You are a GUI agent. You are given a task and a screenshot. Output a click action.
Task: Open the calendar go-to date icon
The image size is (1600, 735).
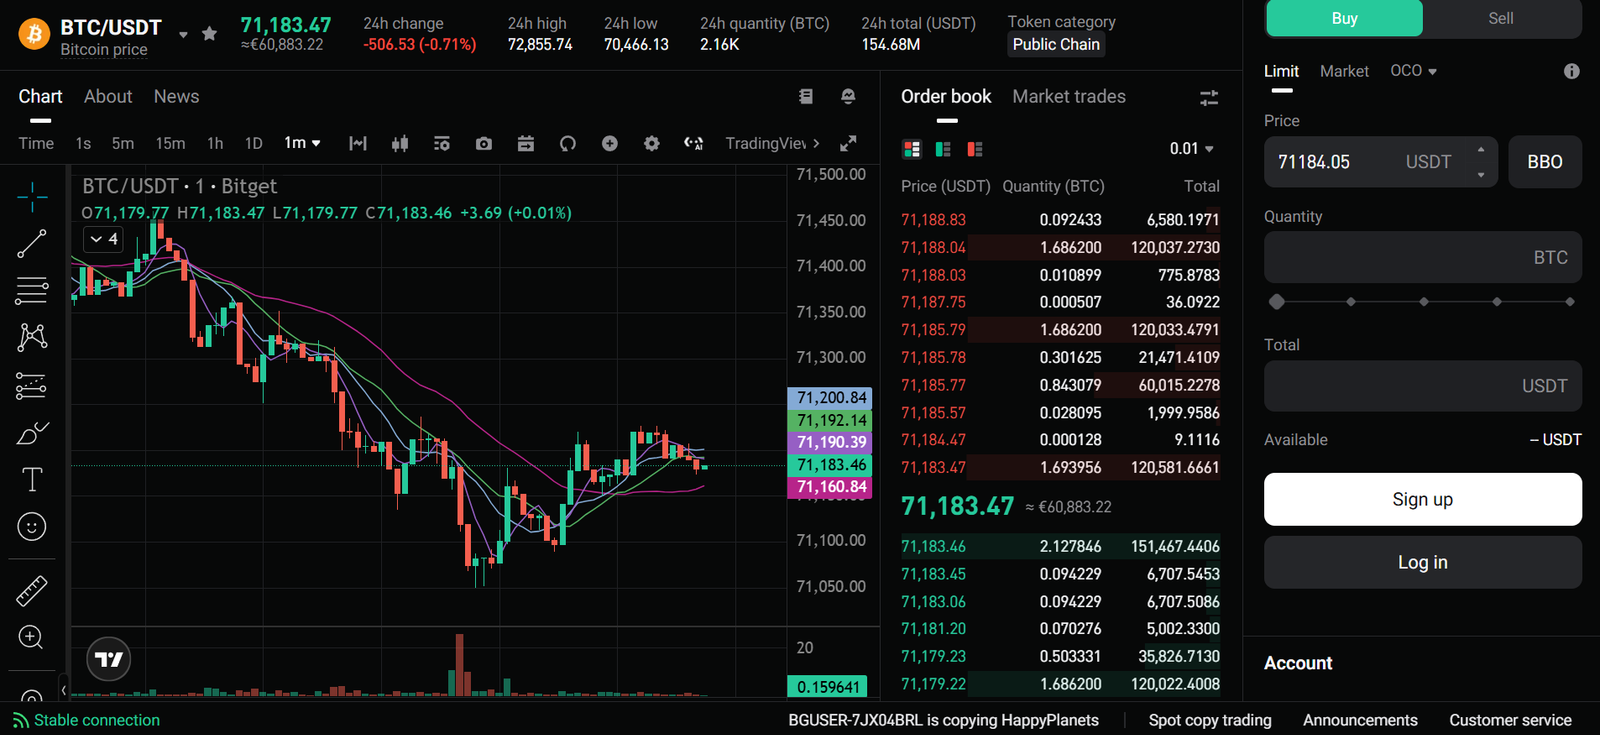[x=526, y=143]
